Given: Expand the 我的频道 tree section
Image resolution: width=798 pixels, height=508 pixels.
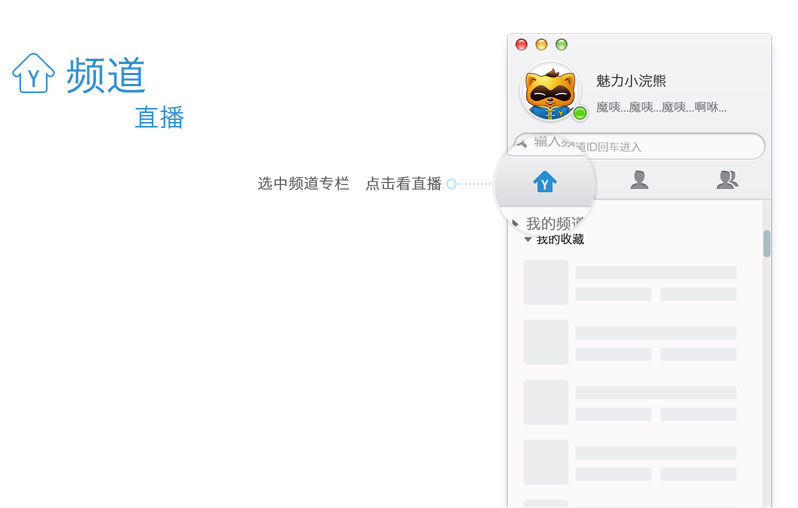Looking at the screenshot, I should coord(516,223).
